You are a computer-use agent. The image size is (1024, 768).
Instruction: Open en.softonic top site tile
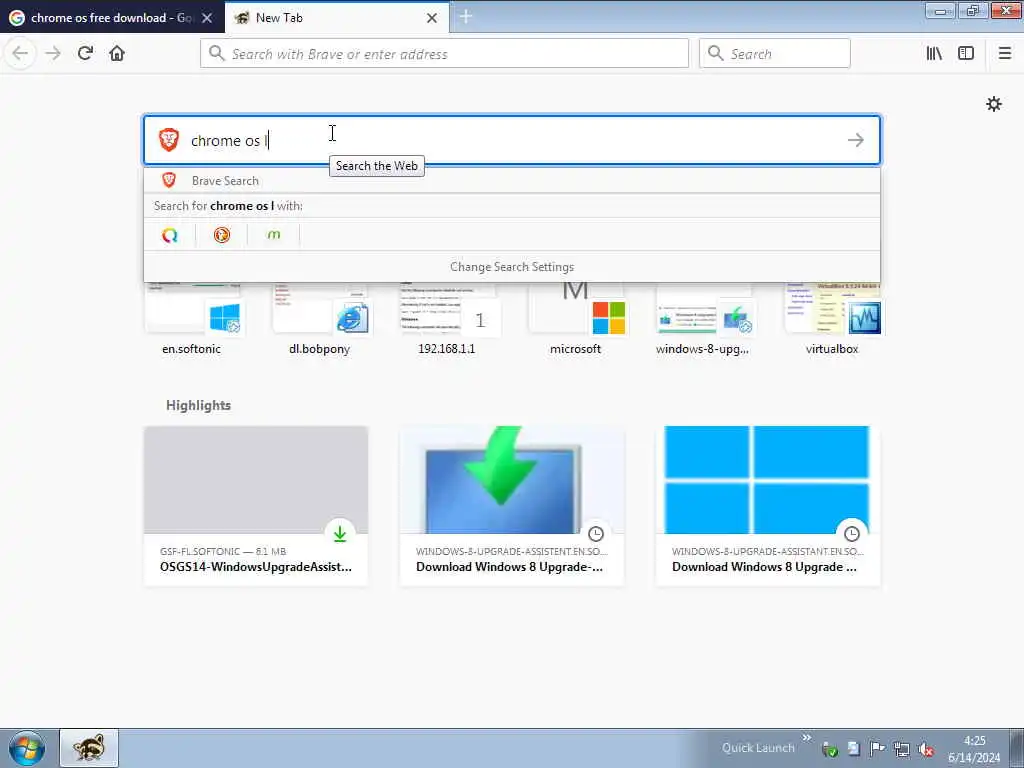(192, 318)
